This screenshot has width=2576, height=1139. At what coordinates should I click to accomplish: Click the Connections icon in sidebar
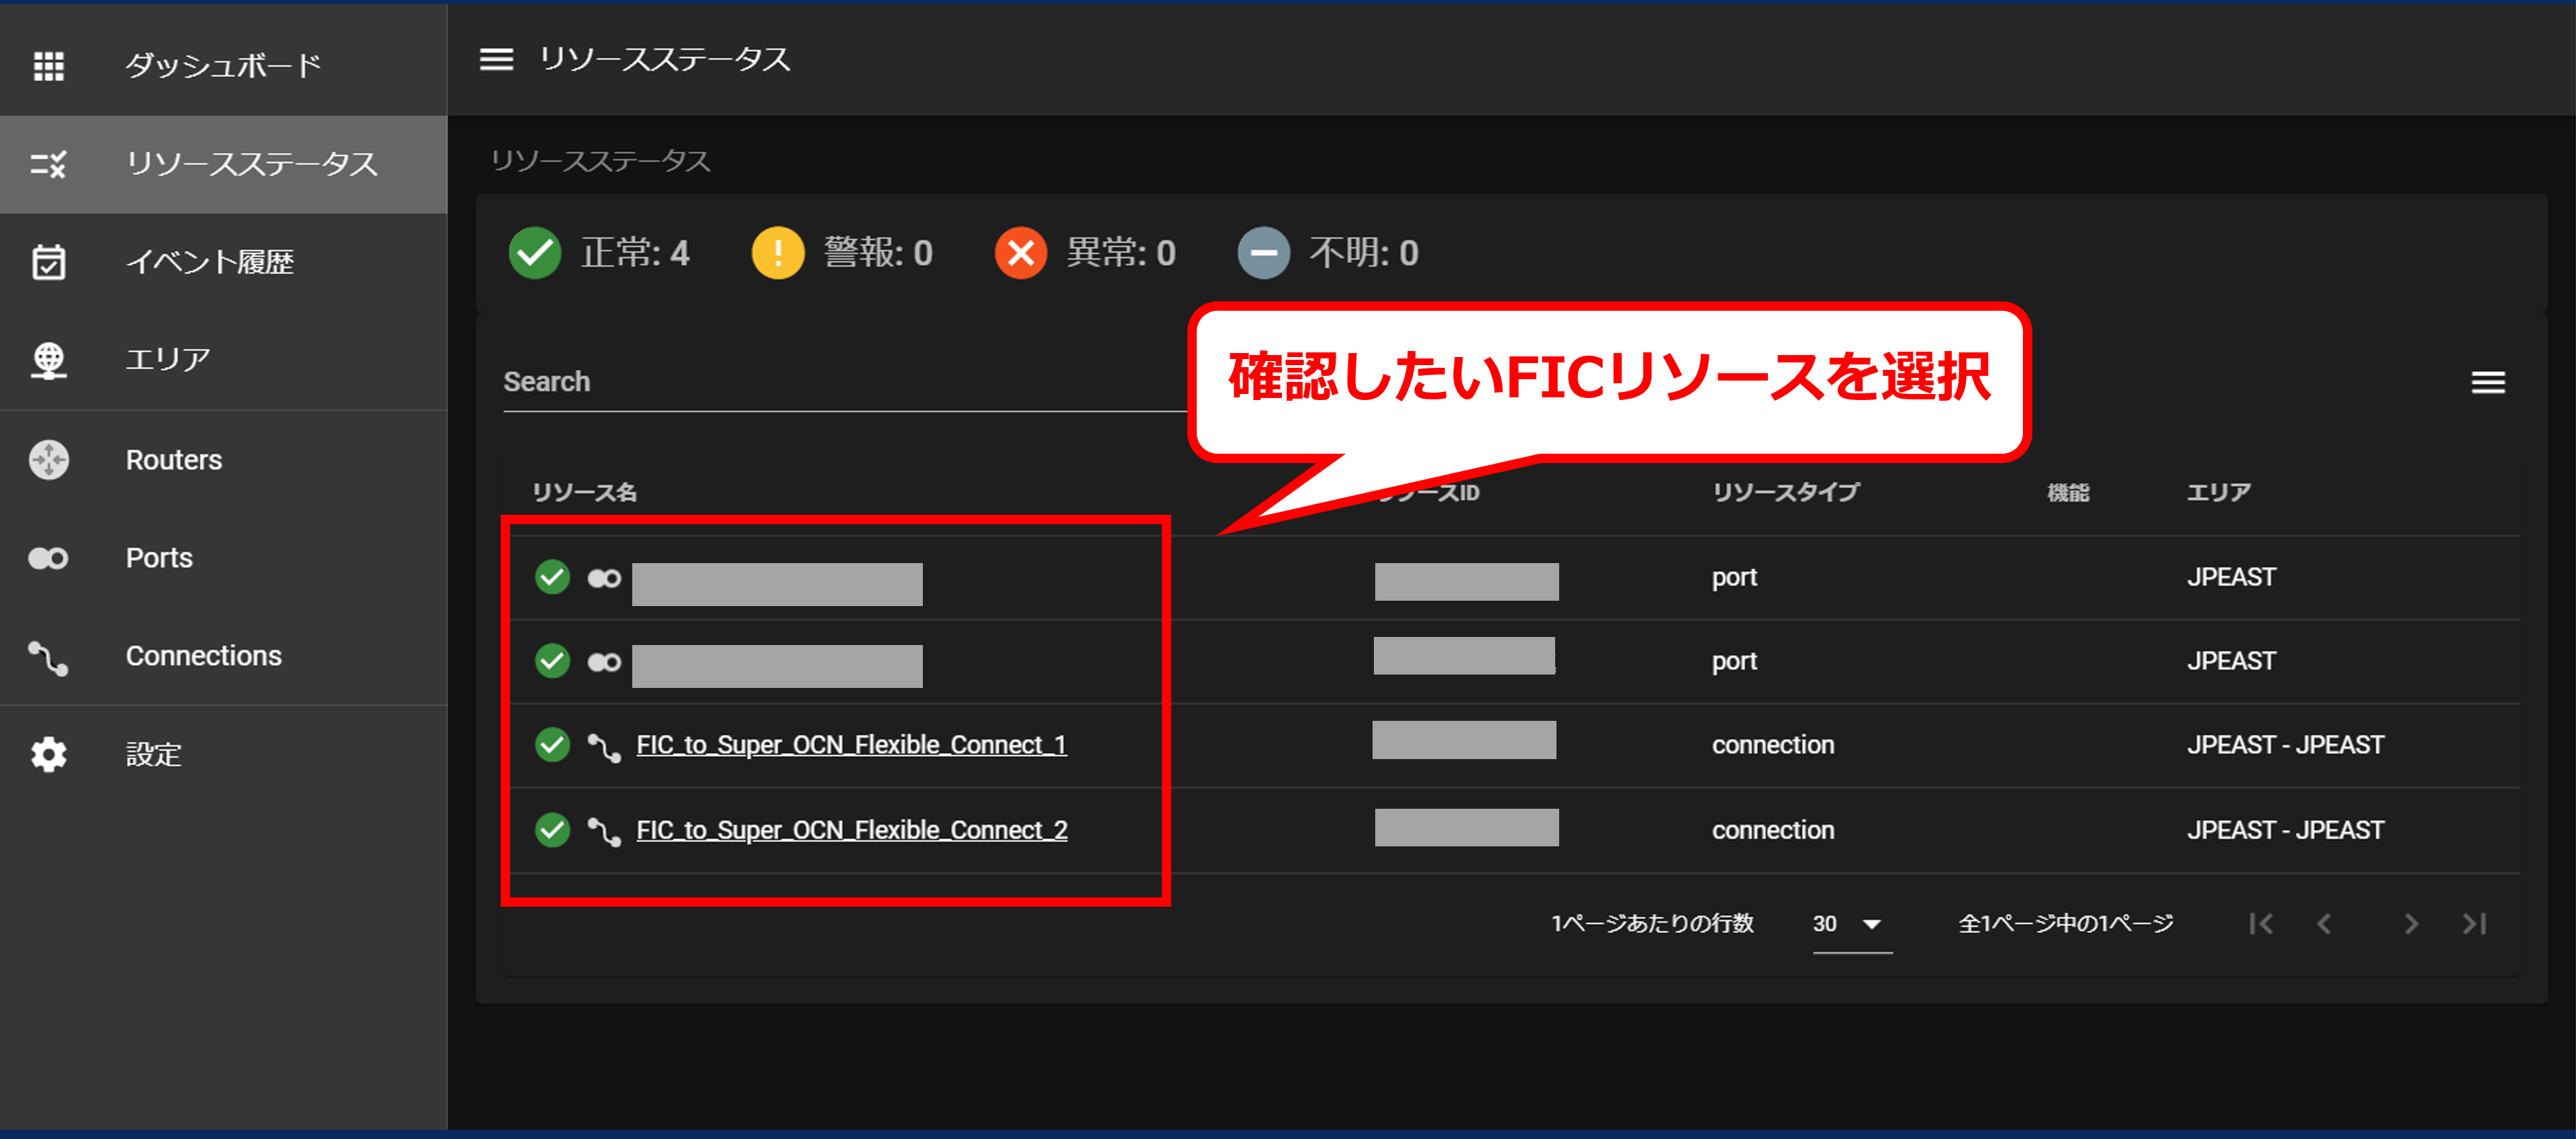[48, 657]
